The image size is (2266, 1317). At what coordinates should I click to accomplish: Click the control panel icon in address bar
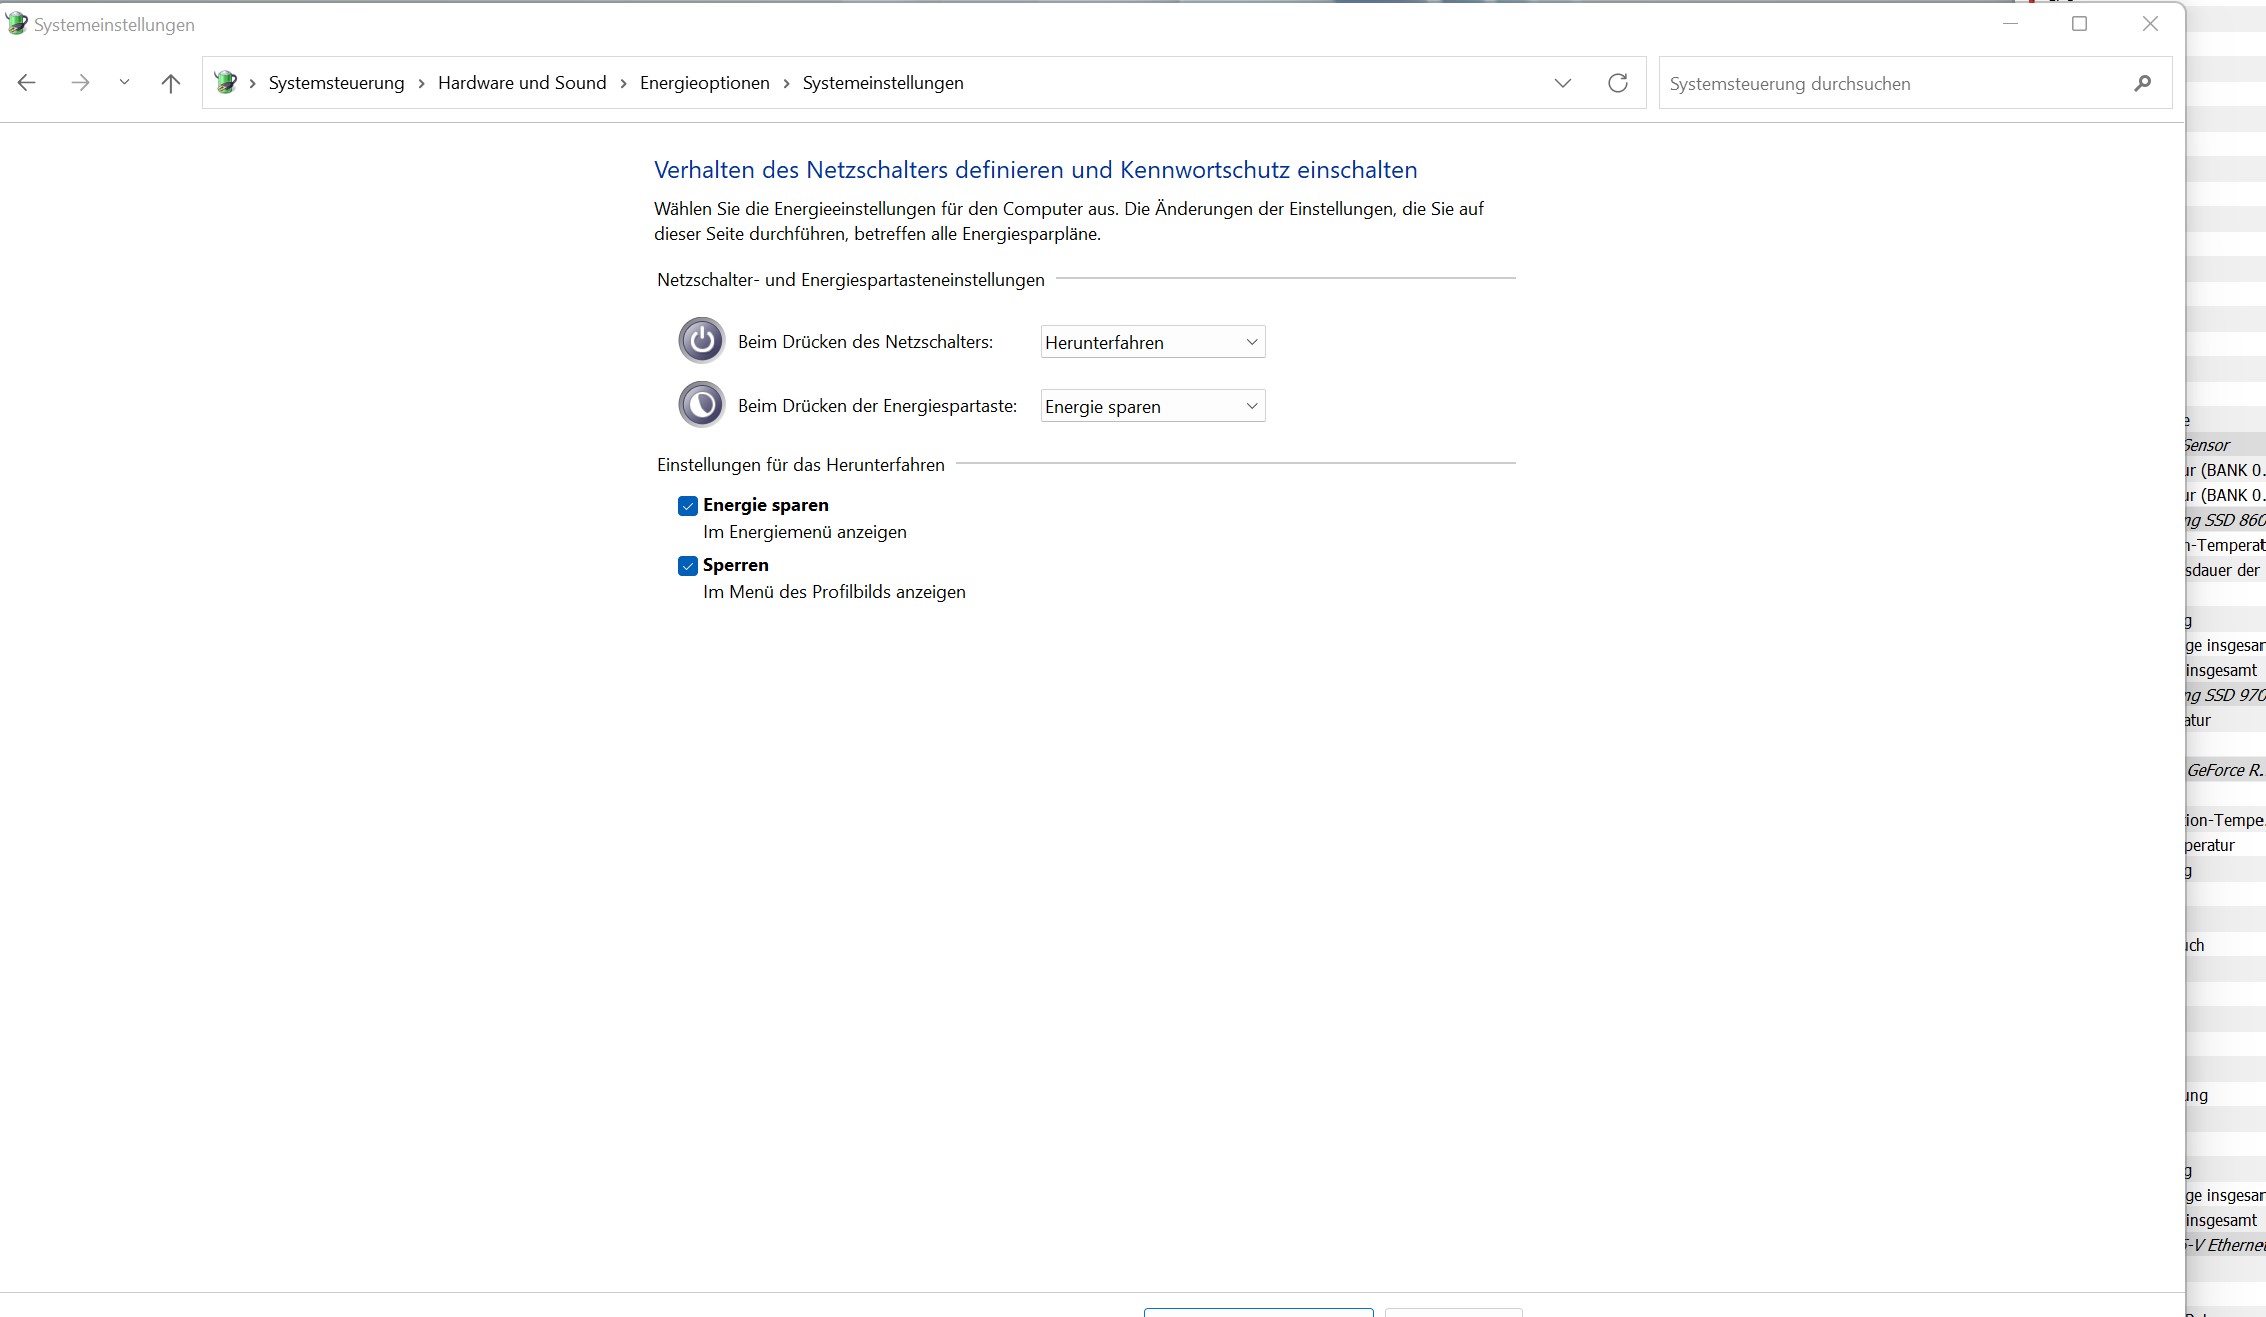tap(226, 83)
